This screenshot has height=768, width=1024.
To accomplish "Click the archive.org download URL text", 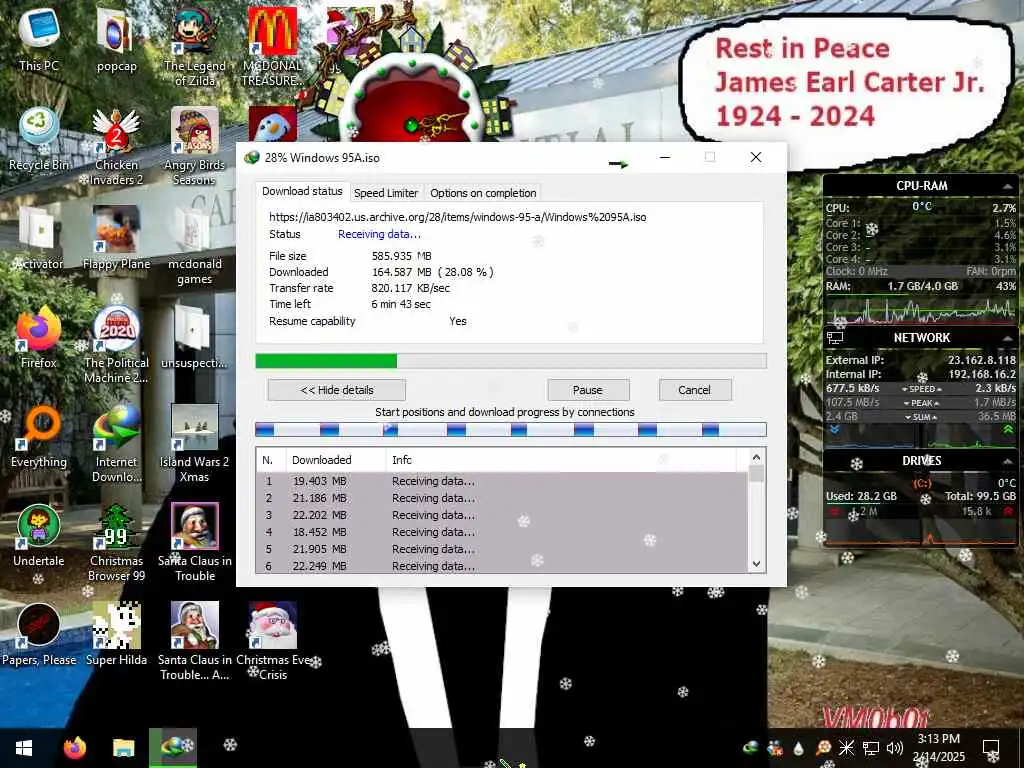I will coord(457,217).
